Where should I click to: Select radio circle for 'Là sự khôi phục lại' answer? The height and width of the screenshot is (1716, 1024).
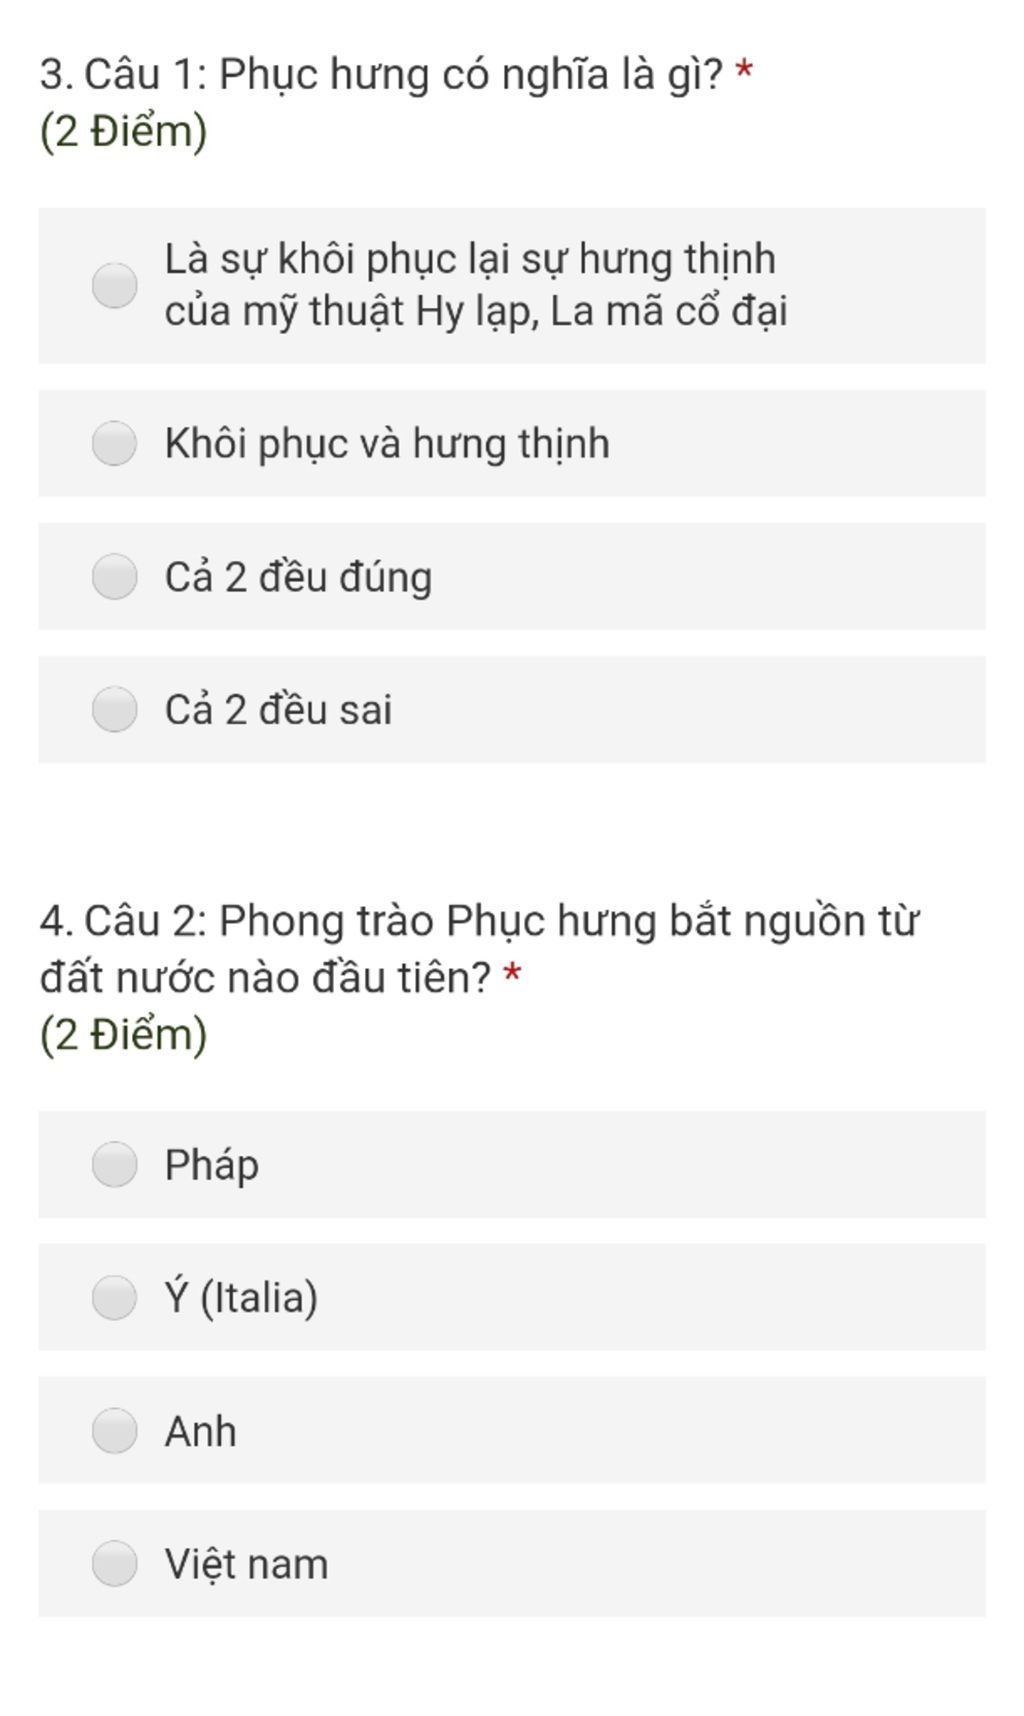(x=115, y=285)
